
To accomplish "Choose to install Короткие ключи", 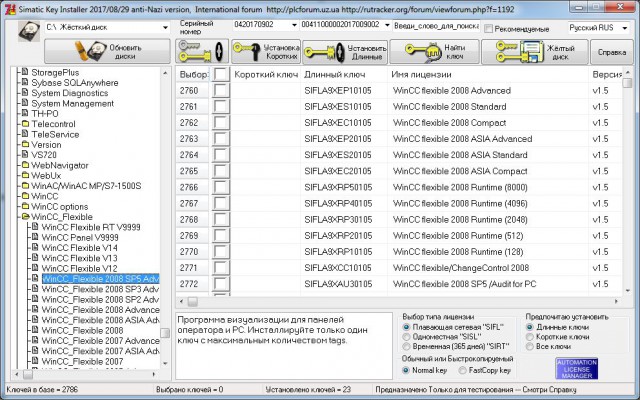I will click(x=530, y=337).
